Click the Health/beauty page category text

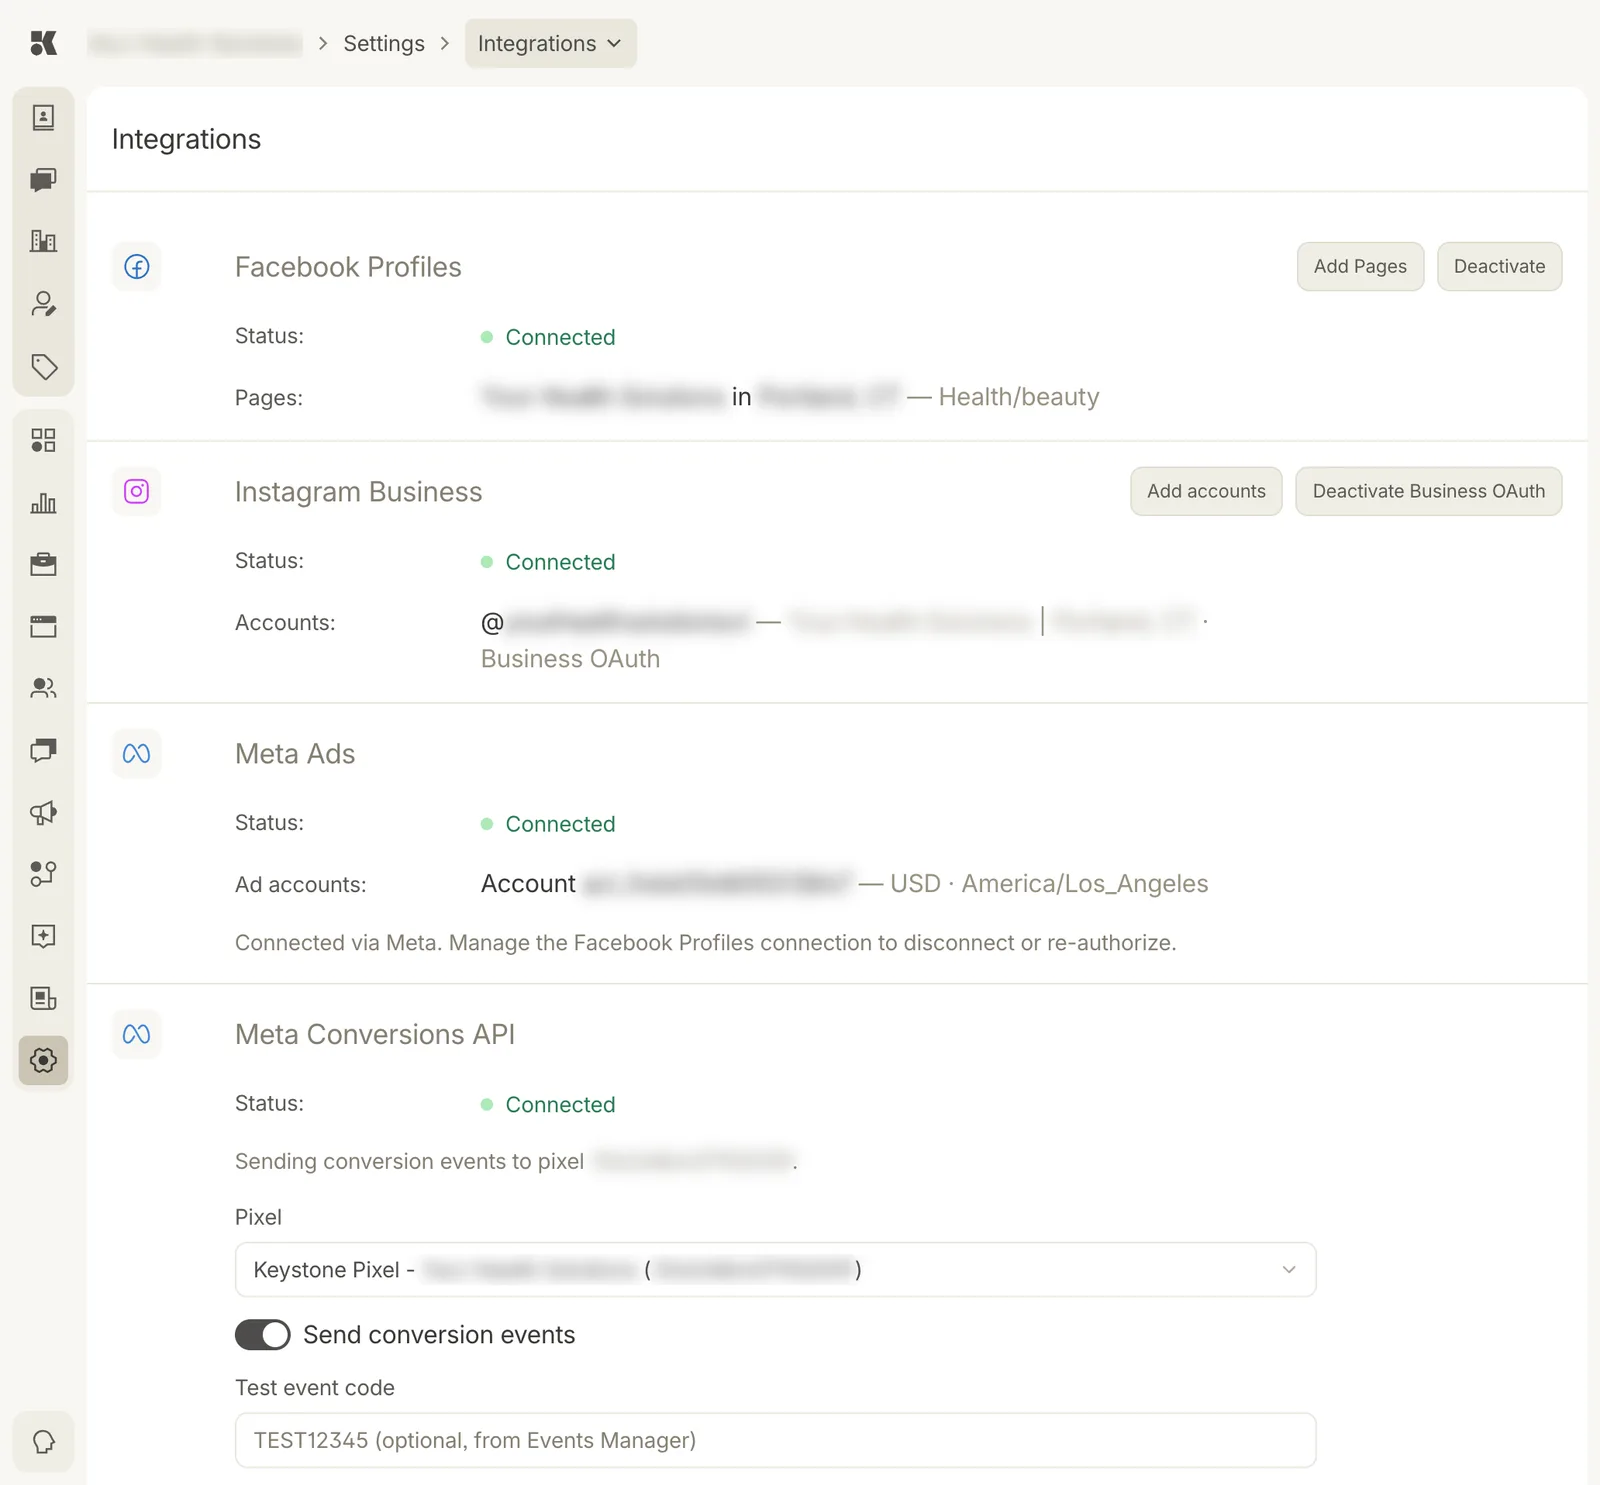point(1019,397)
